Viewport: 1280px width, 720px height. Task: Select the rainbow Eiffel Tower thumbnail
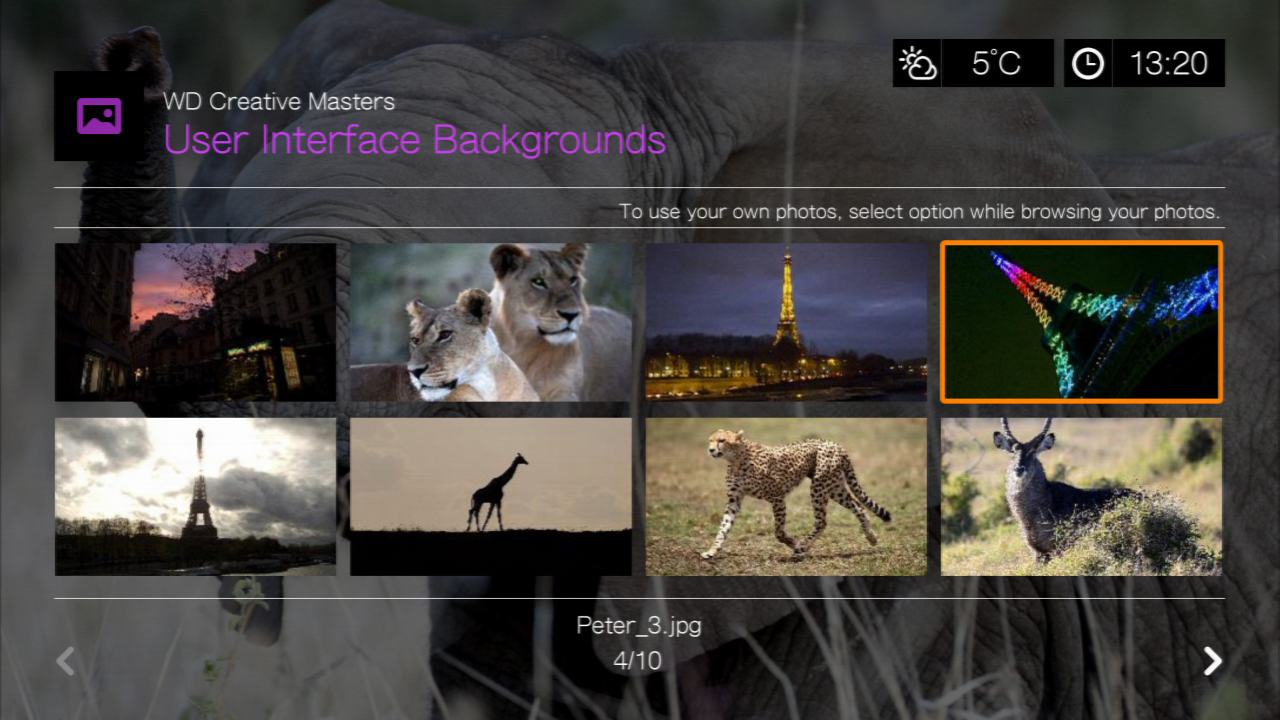(1081, 322)
